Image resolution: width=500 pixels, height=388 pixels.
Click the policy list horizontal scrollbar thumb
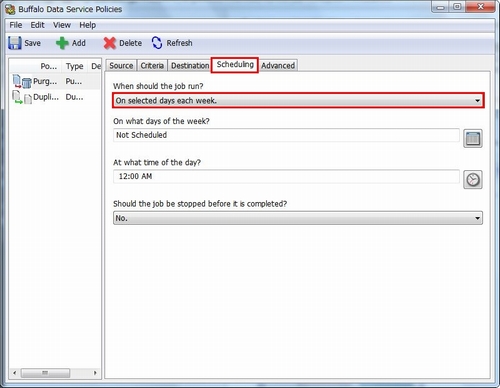tap(45, 373)
